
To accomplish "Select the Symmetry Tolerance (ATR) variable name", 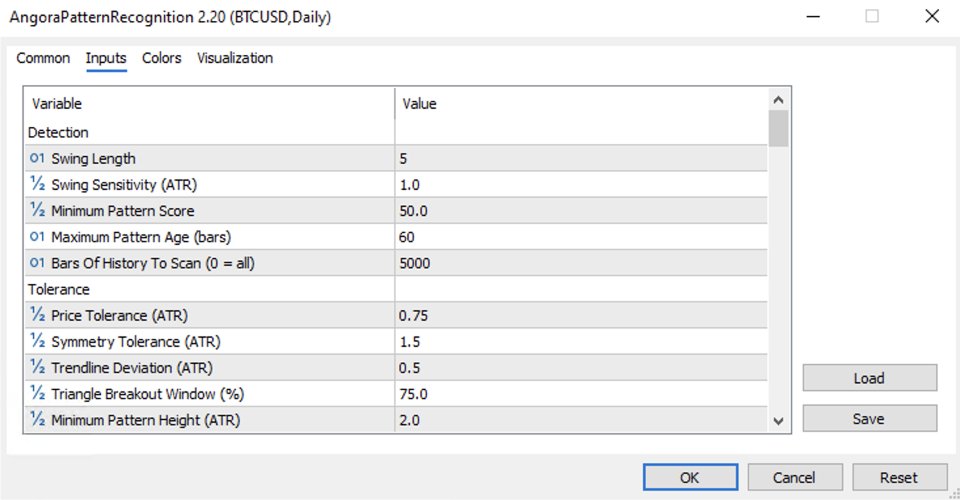I will tap(135, 341).
